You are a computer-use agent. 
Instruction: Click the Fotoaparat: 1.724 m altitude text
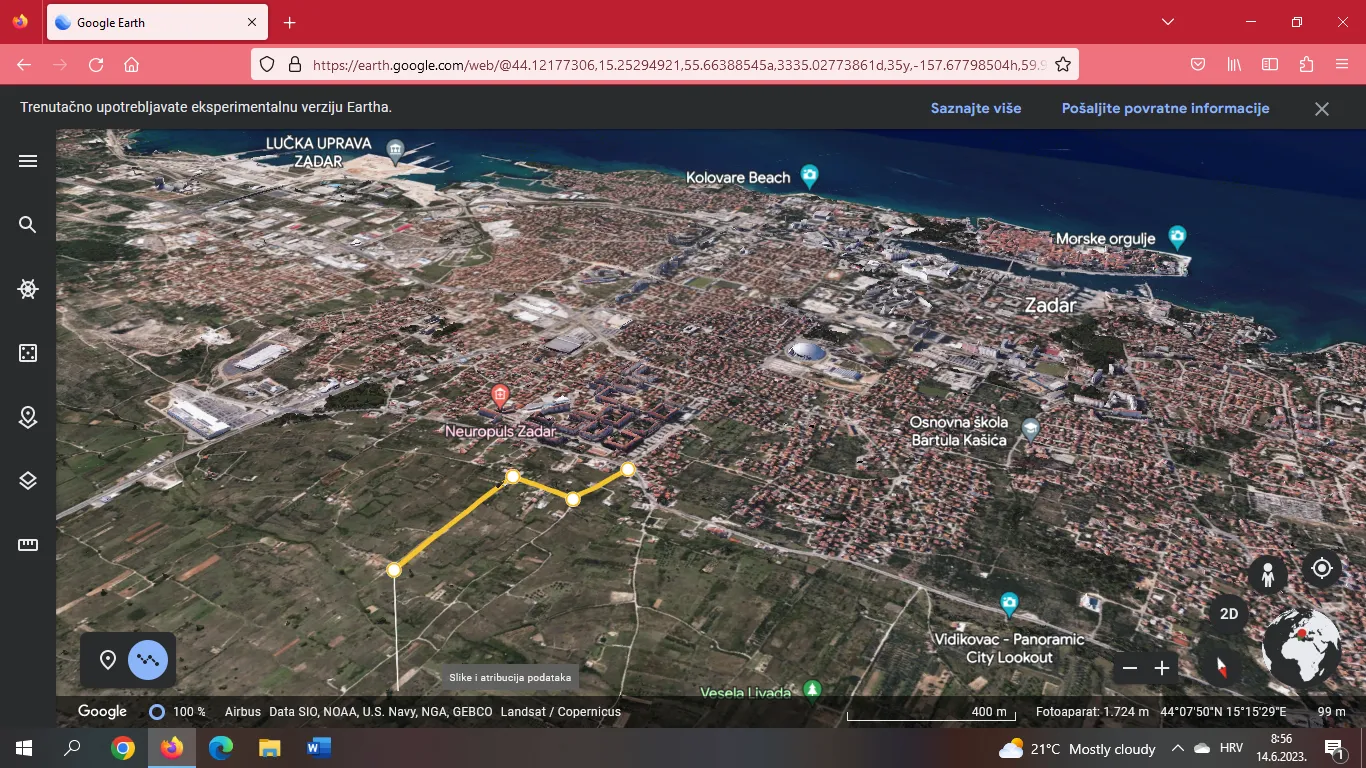[x=1092, y=712]
